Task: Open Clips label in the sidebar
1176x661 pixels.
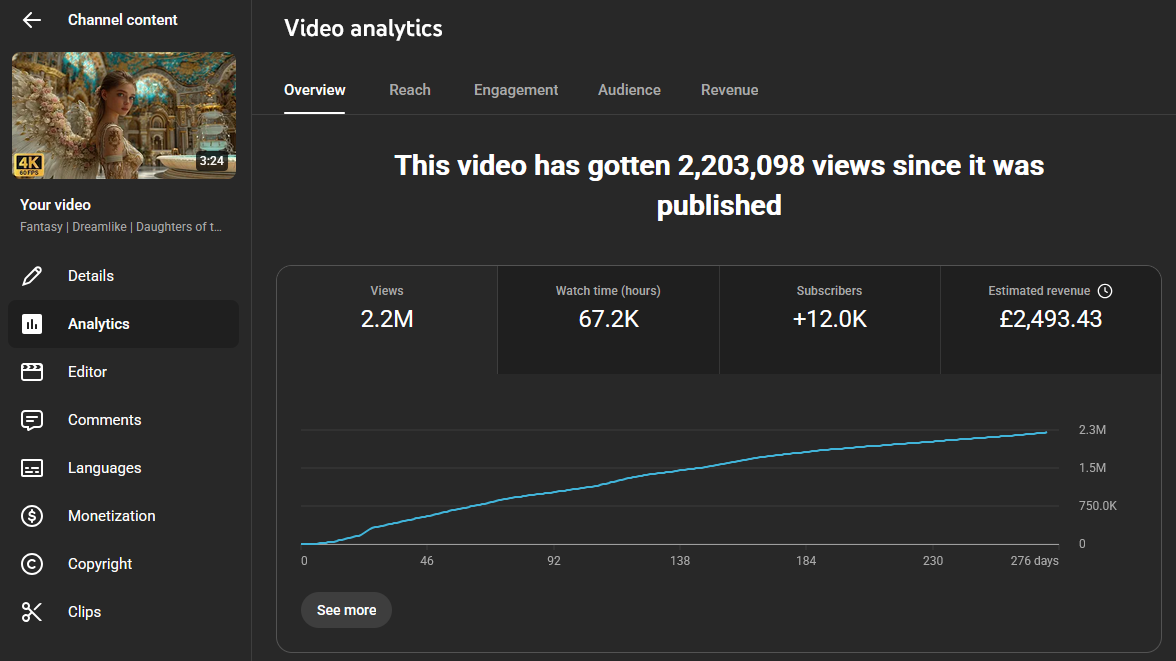Action: pos(84,612)
